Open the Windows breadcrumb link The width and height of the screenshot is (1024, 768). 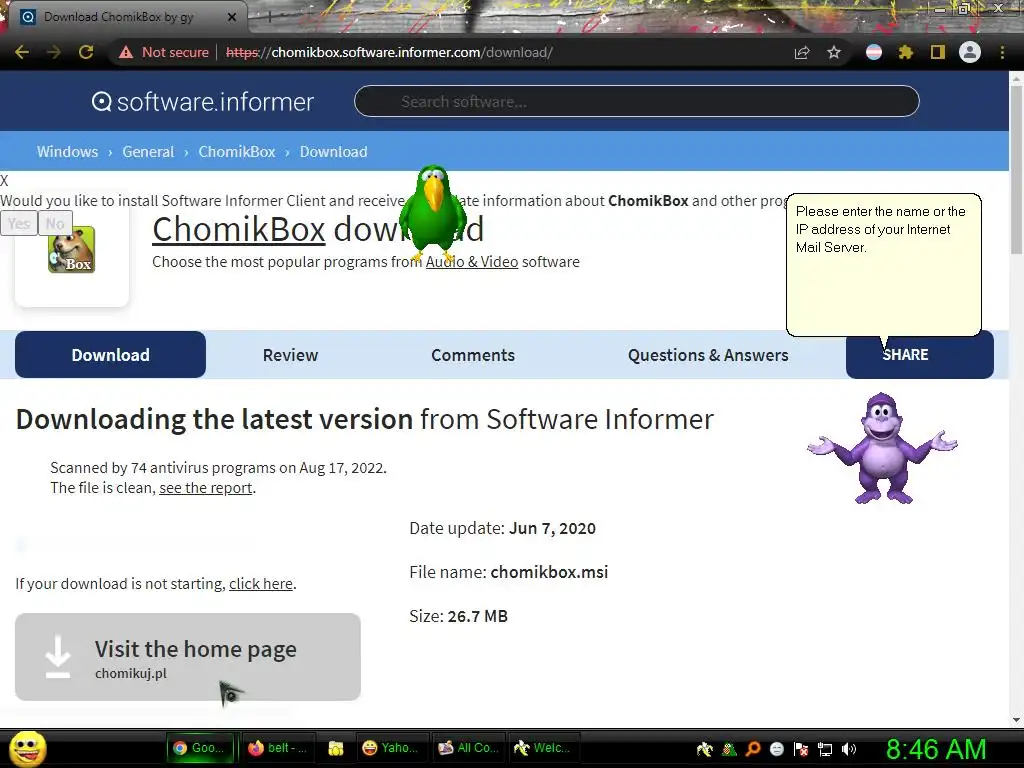(67, 152)
